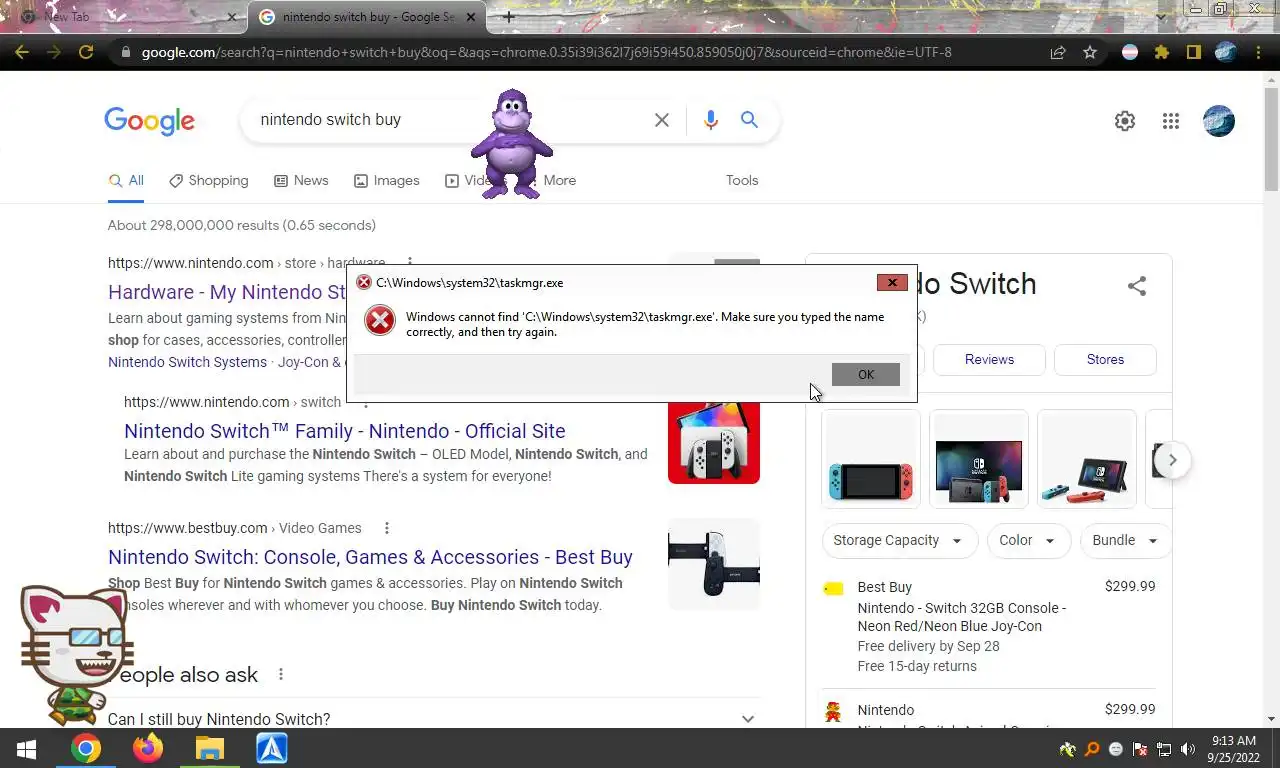This screenshot has width=1280, height=768.
Task: Click the lock site info icon
Action: [x=125, y=52]
